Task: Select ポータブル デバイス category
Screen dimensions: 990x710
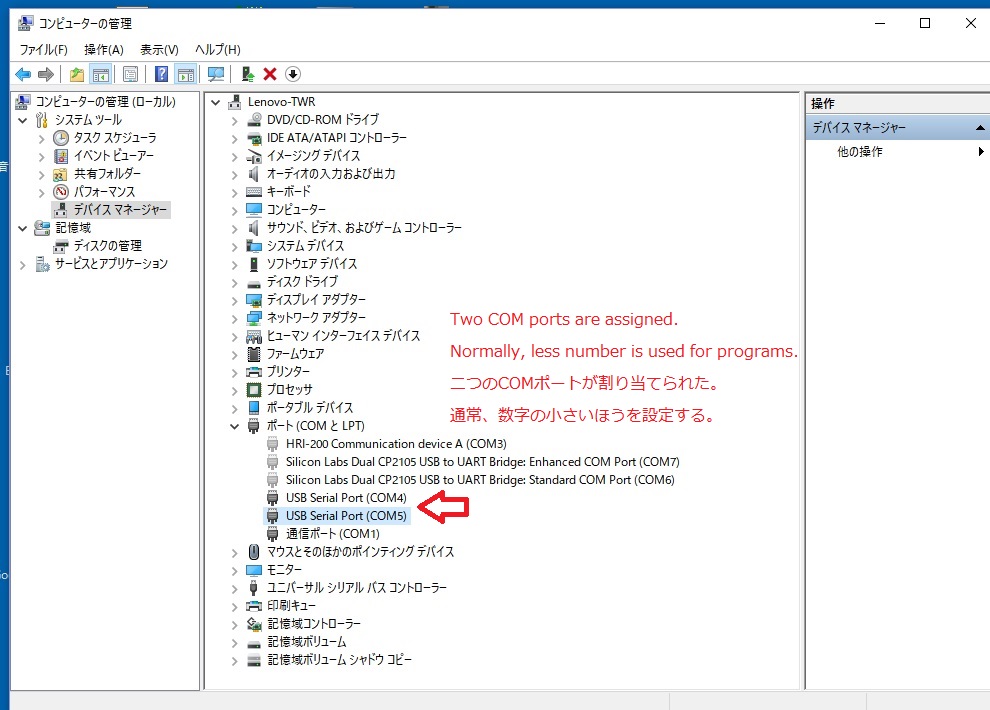Action: (x=309, y=408)
